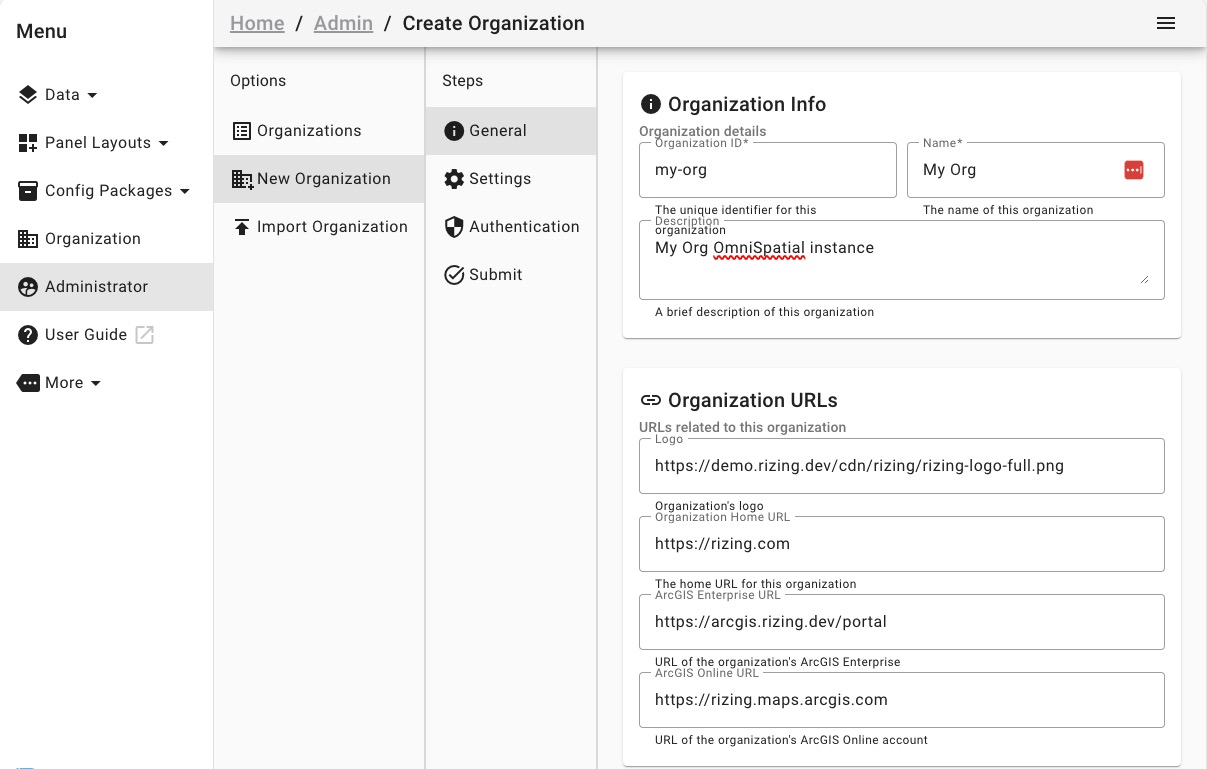1207x769 pixels.
Task: Click the Authentication shield icon
Action: click(x=454, y=227)
